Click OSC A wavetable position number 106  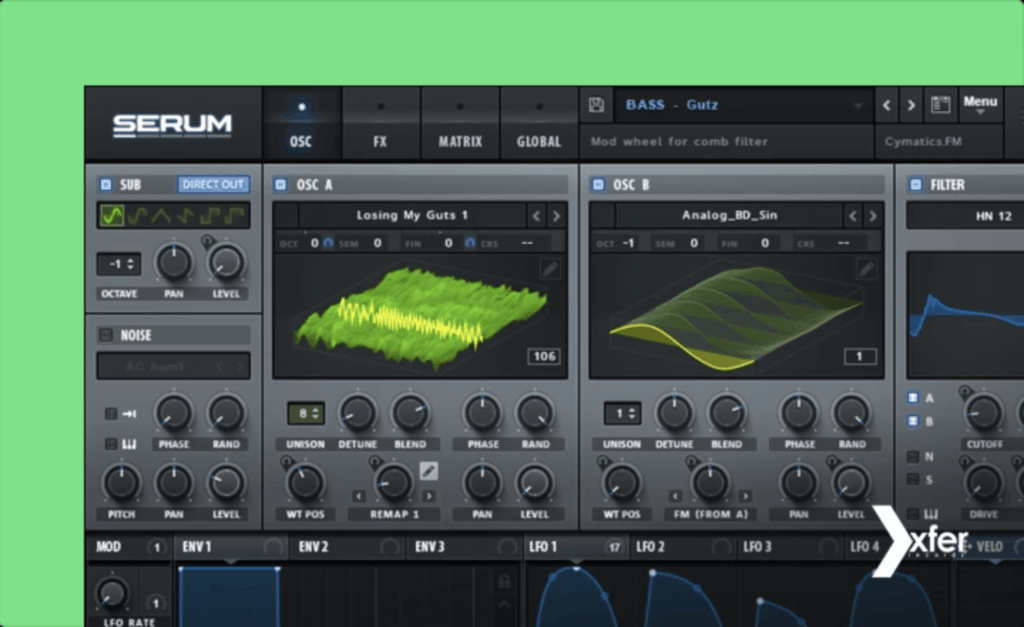(x=545, y=357)
